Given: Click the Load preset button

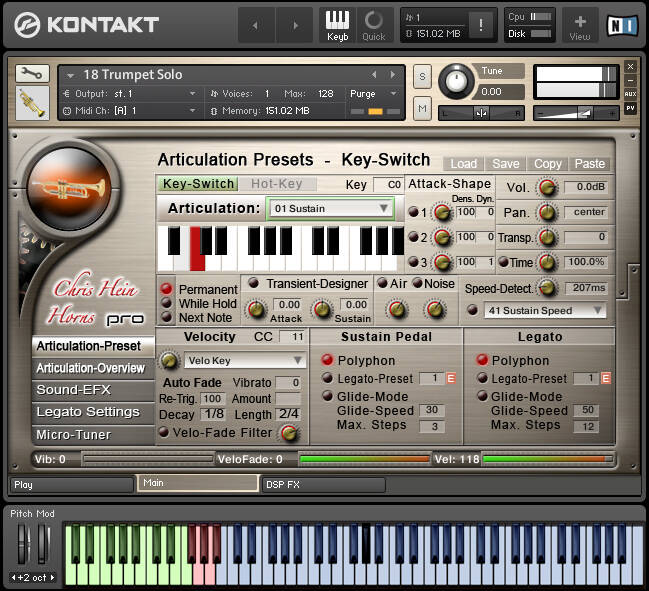Looking at the screenshot, I should click(463, 164).
